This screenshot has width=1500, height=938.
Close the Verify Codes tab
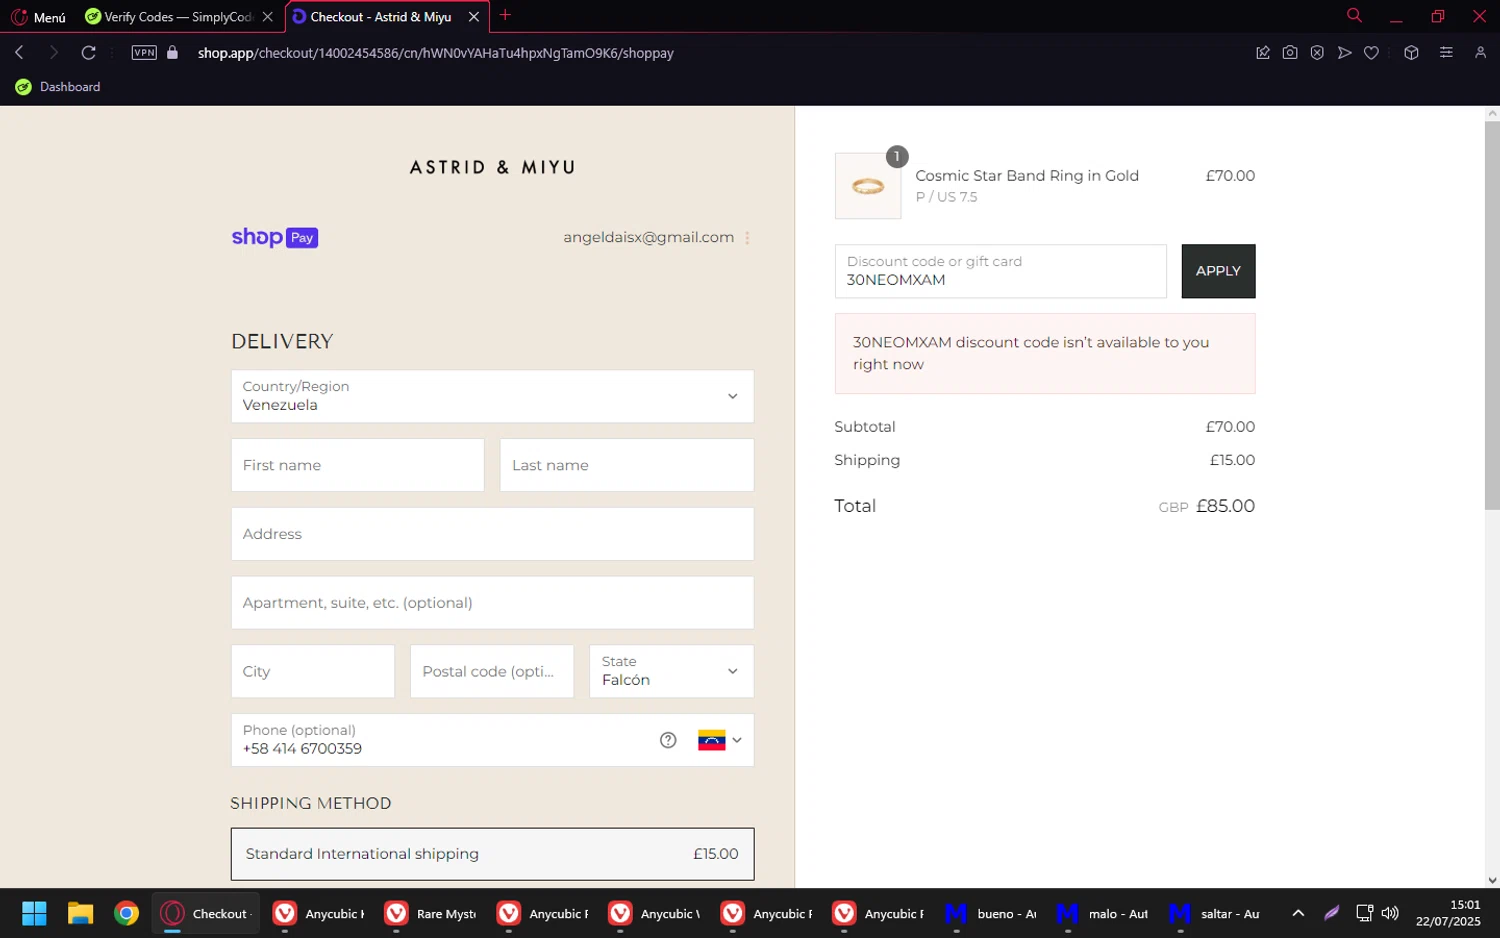(267, 17)
